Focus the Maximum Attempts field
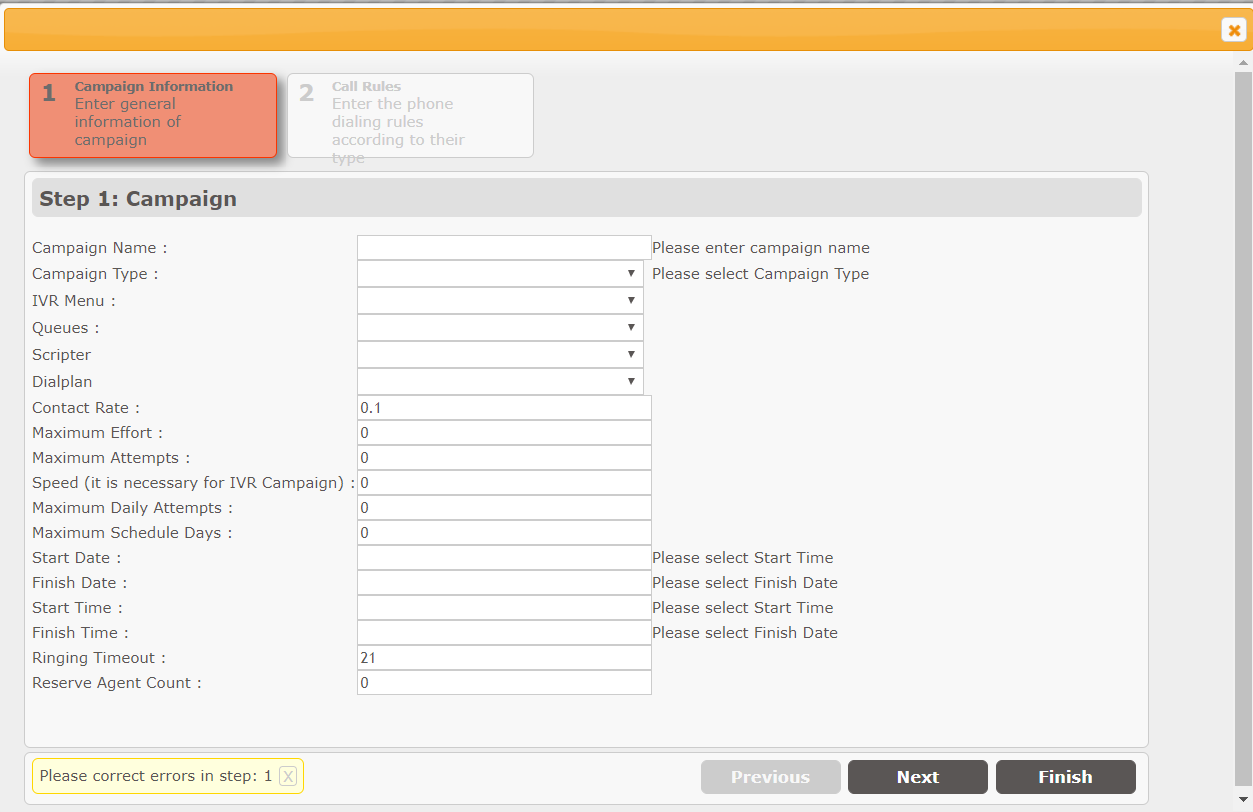 pyautogui.click(x=504, y=458)
